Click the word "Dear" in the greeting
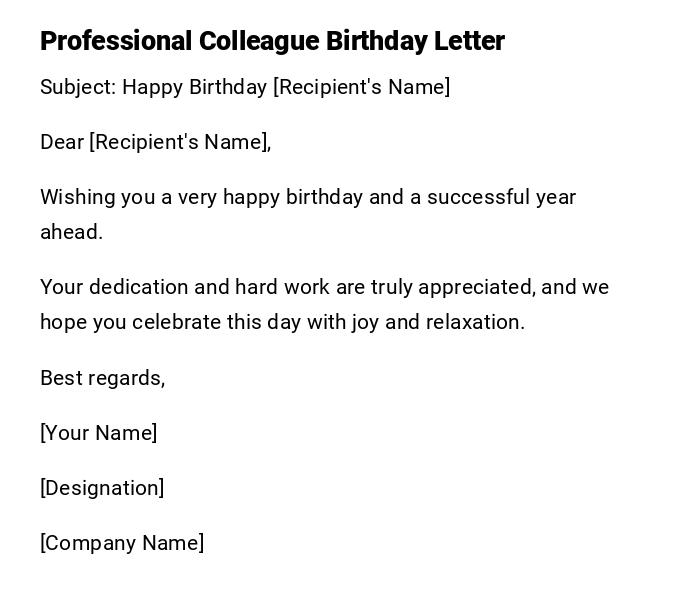Image resolution: width=700 pixels, height=606 pixels. (62, 142)
